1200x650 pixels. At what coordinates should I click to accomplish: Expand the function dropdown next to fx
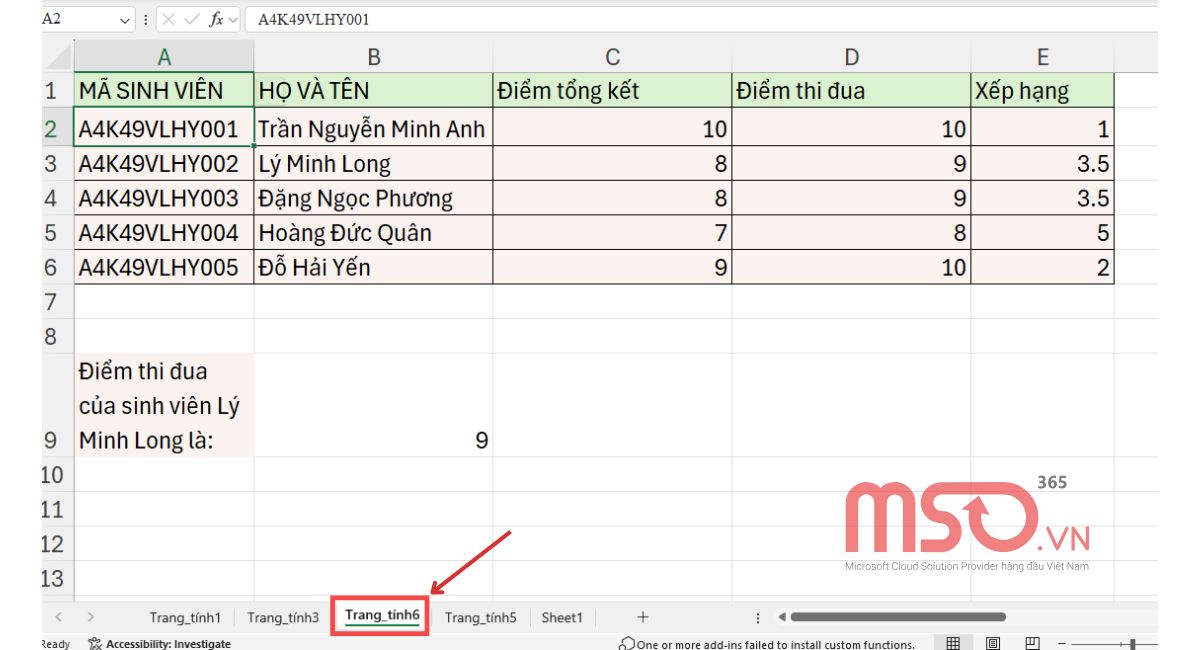[x=233, y=19]
